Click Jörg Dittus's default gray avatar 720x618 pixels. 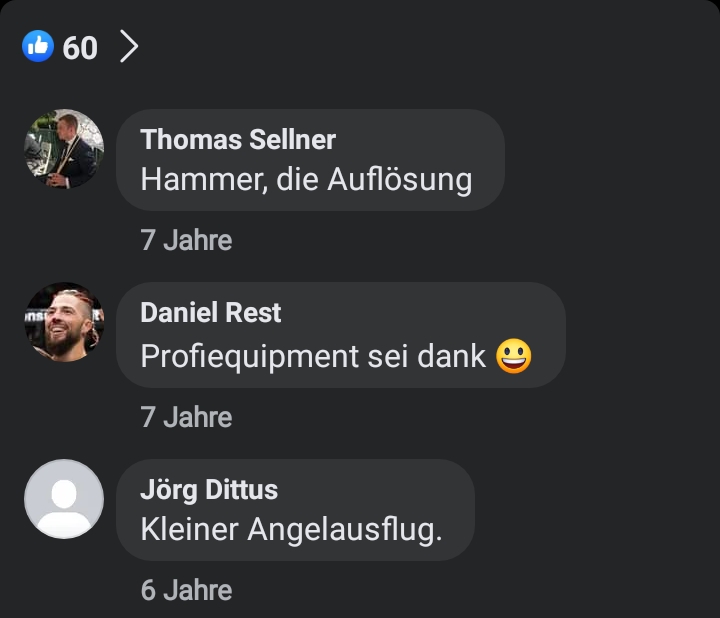64,499
